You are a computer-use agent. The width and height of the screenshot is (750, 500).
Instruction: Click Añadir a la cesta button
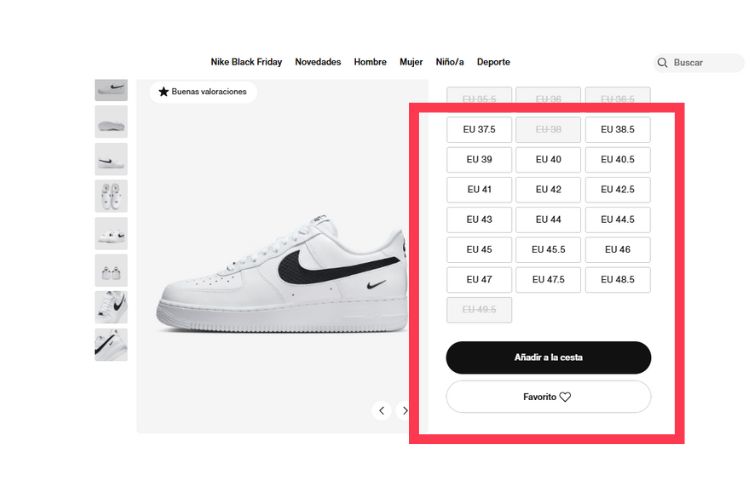coord(548,357)
